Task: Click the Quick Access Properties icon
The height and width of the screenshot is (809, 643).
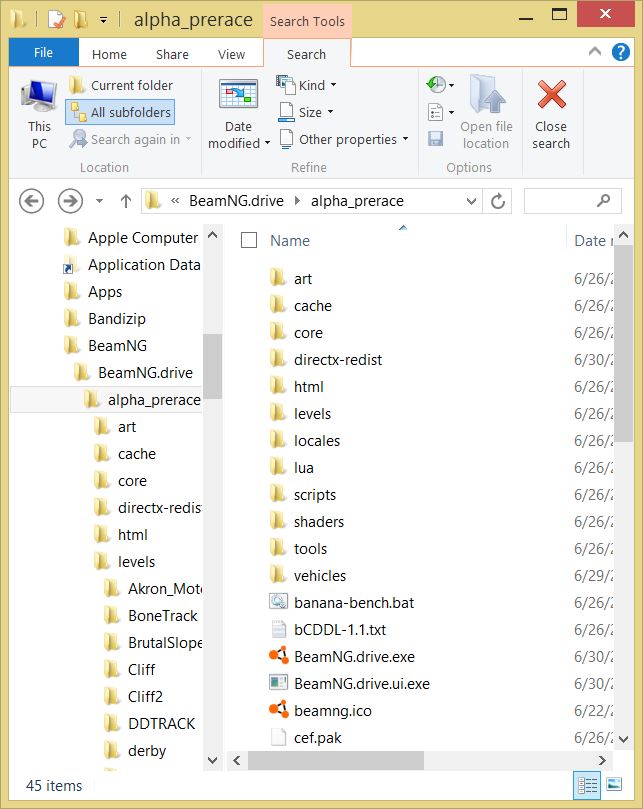Action: pos(56,20)
